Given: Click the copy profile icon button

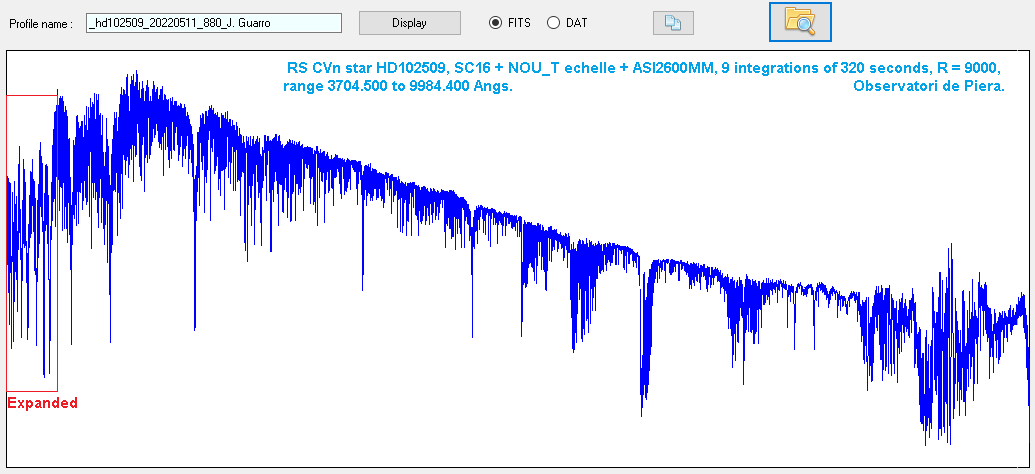Looking at the screenshot, I should click(x=673, y=23).
